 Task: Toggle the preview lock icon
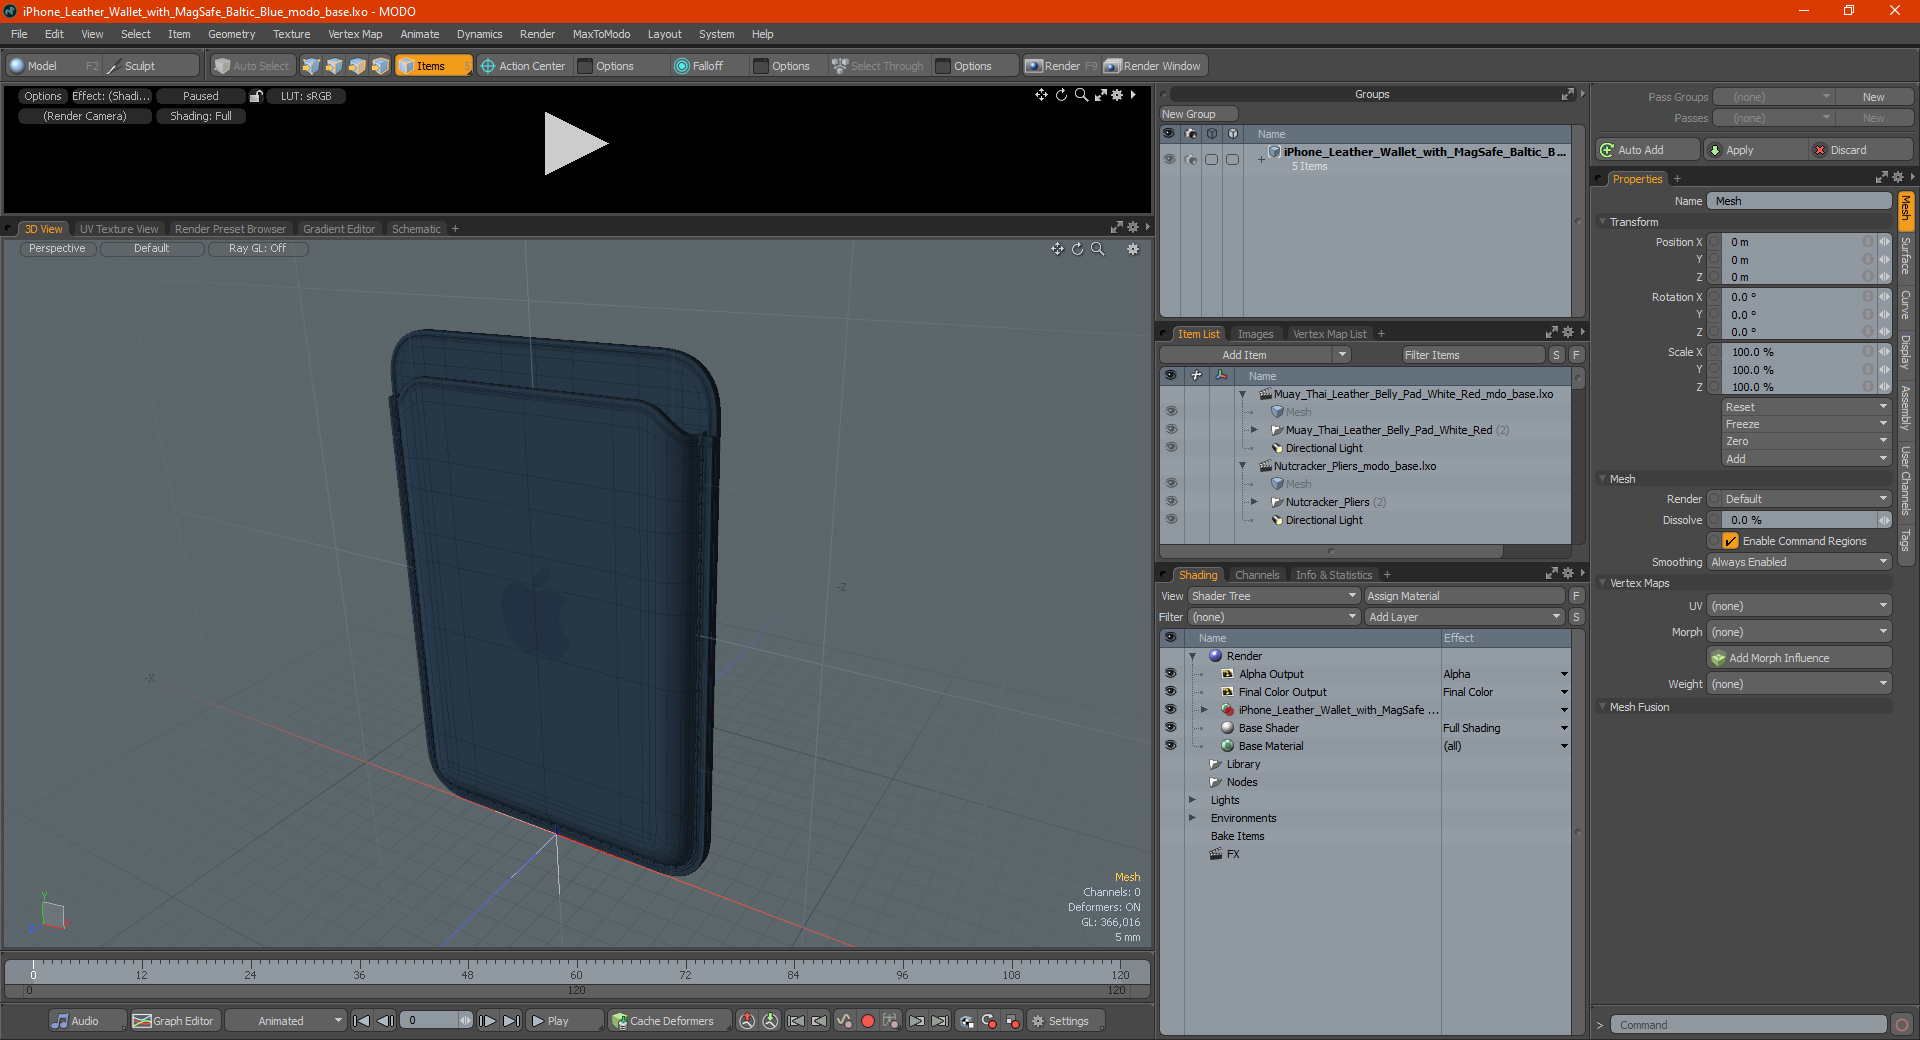point(256,96)
